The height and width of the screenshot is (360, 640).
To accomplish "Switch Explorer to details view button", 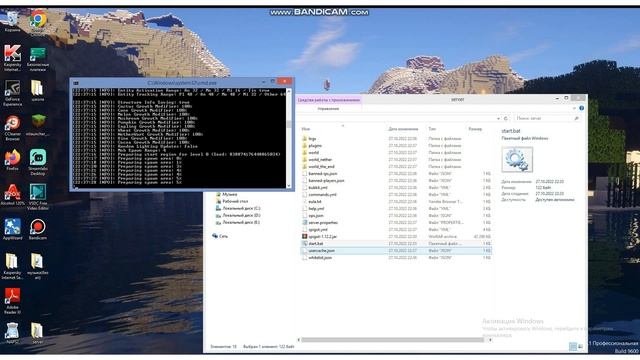I will click(x=573, y=347).
